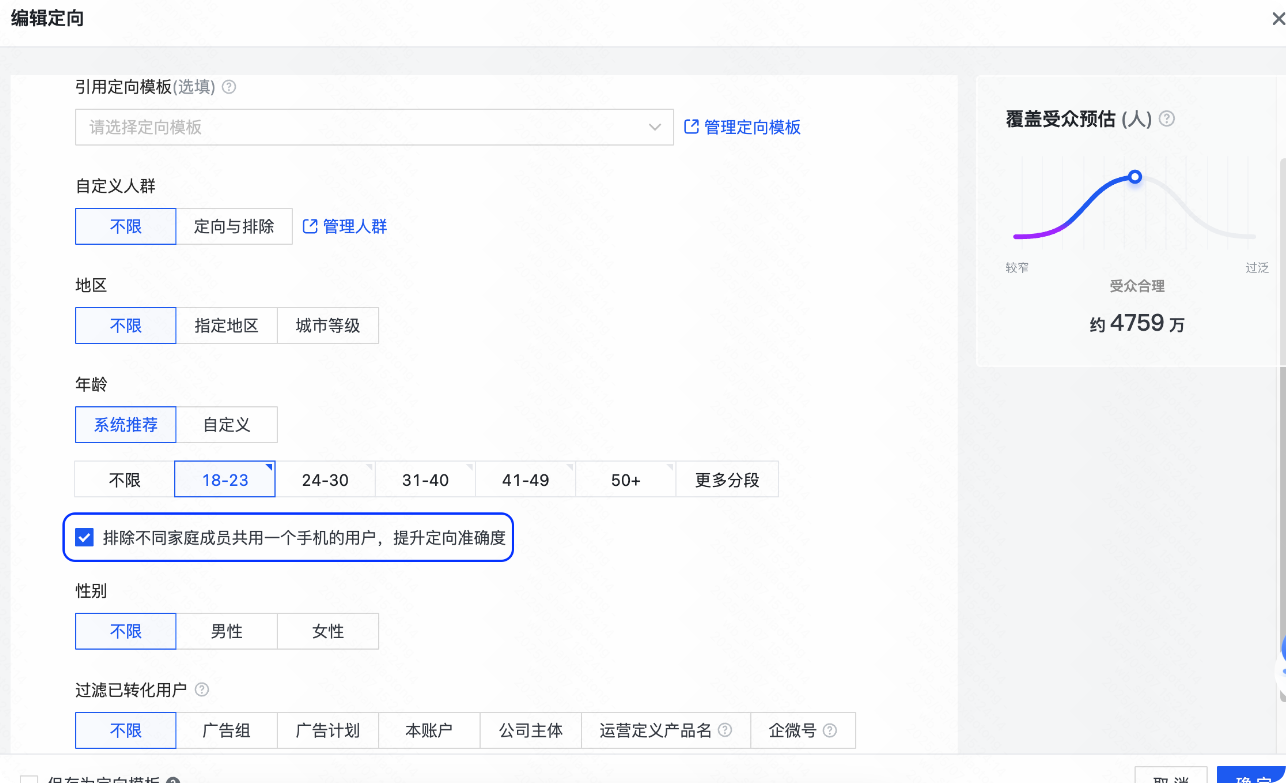This screenshot has height=783, width=1286.
Task: Open help icon next to 覆盖受众预估
Action: 1167,119
